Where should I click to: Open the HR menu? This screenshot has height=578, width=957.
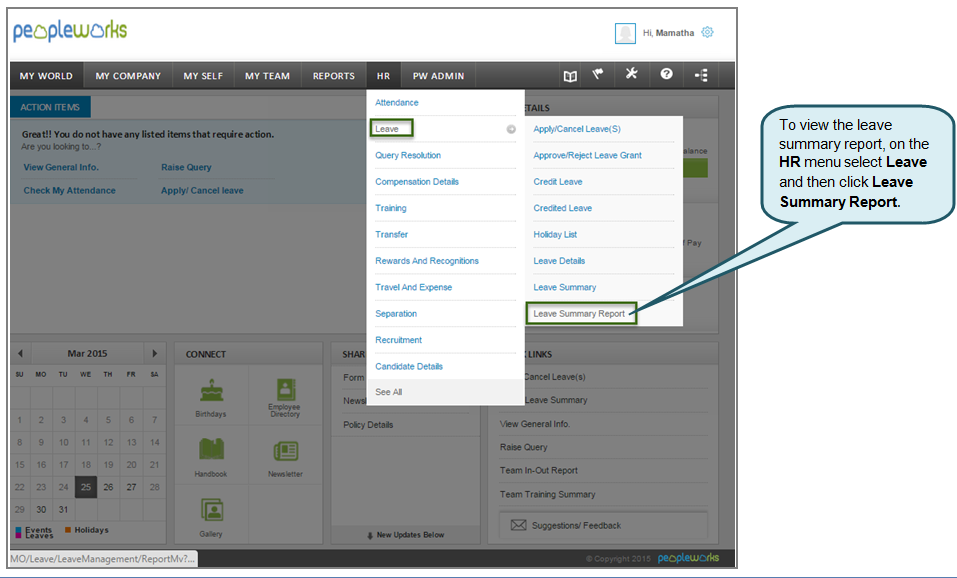pos(383,76)
